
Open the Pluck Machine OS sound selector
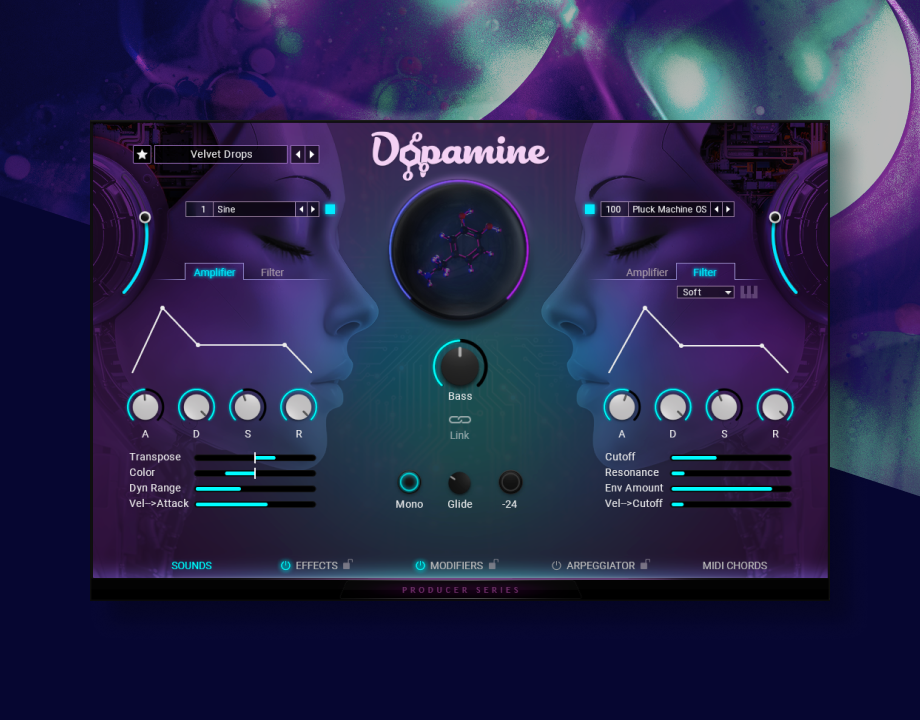click(x=668, y=209)
